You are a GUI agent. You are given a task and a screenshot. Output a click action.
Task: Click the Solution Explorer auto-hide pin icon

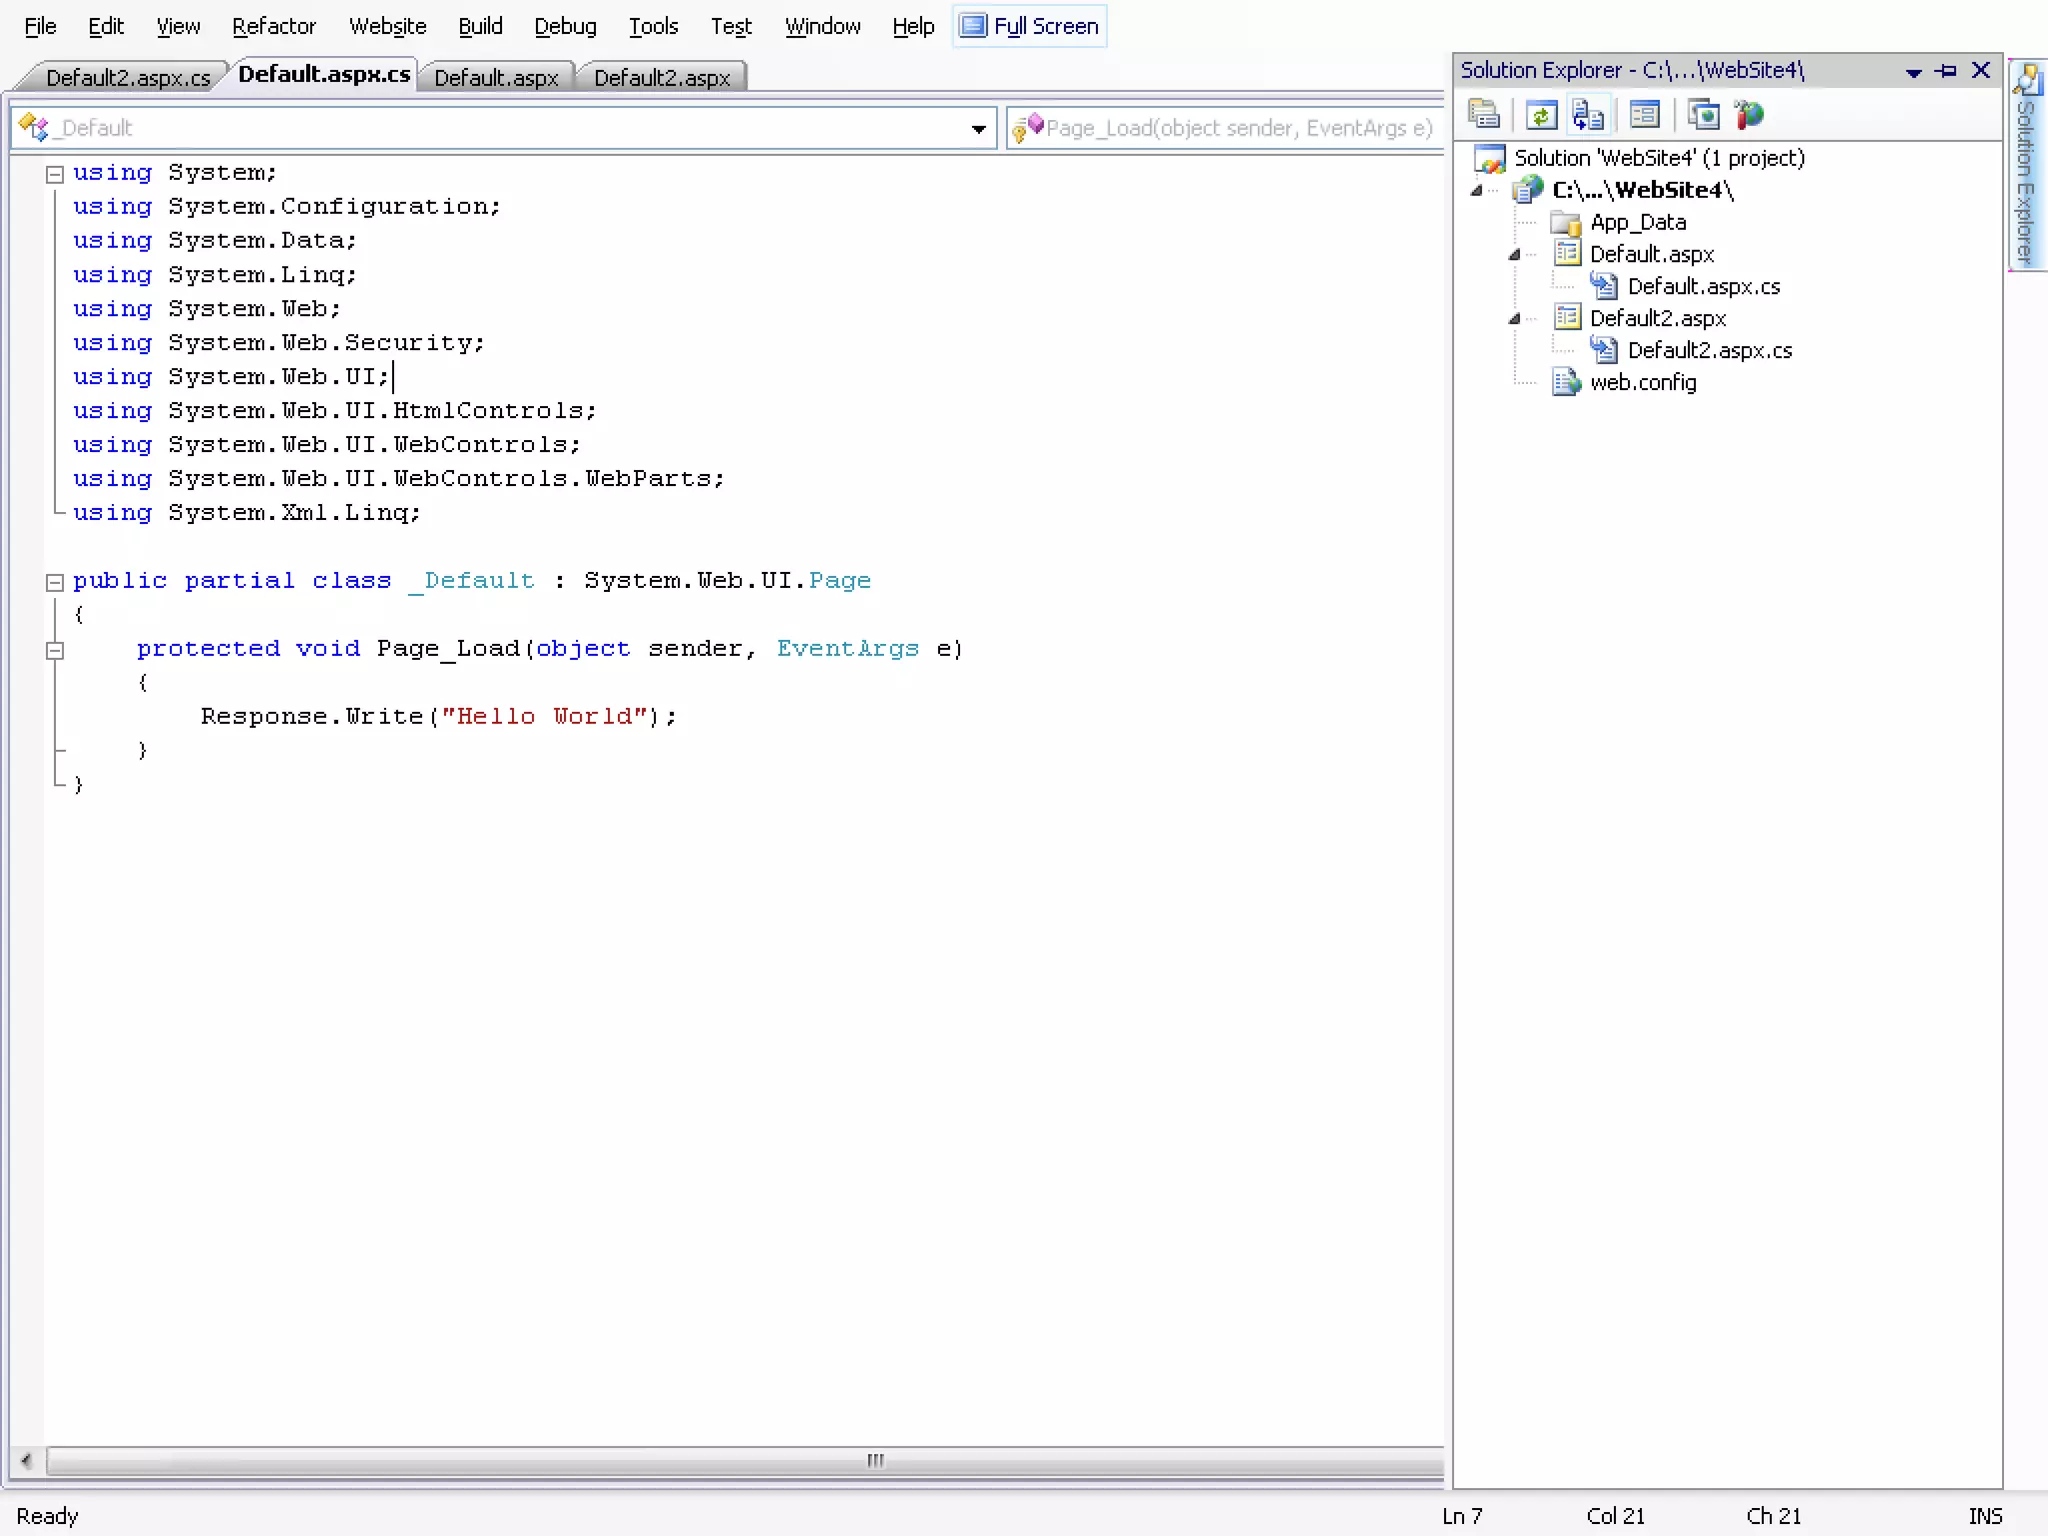tap(1946, 71)
